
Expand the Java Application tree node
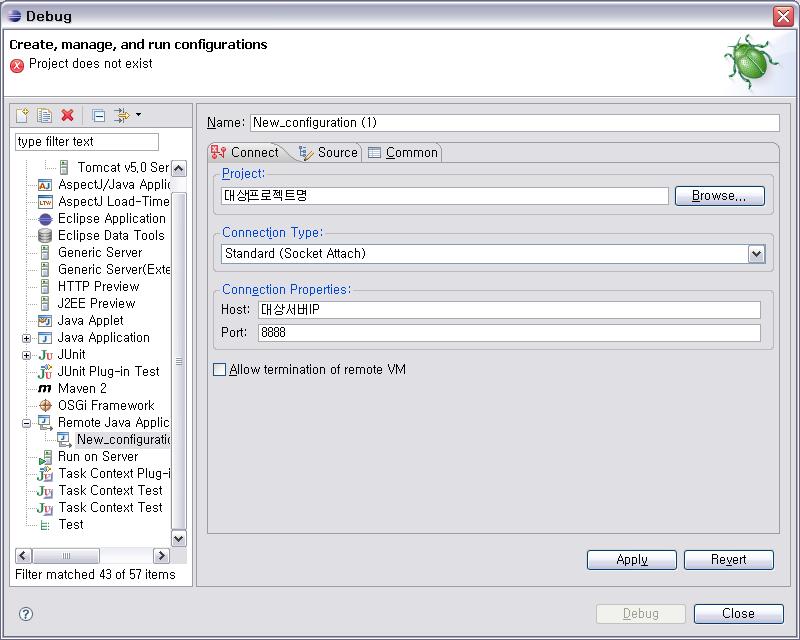[27, 338]
